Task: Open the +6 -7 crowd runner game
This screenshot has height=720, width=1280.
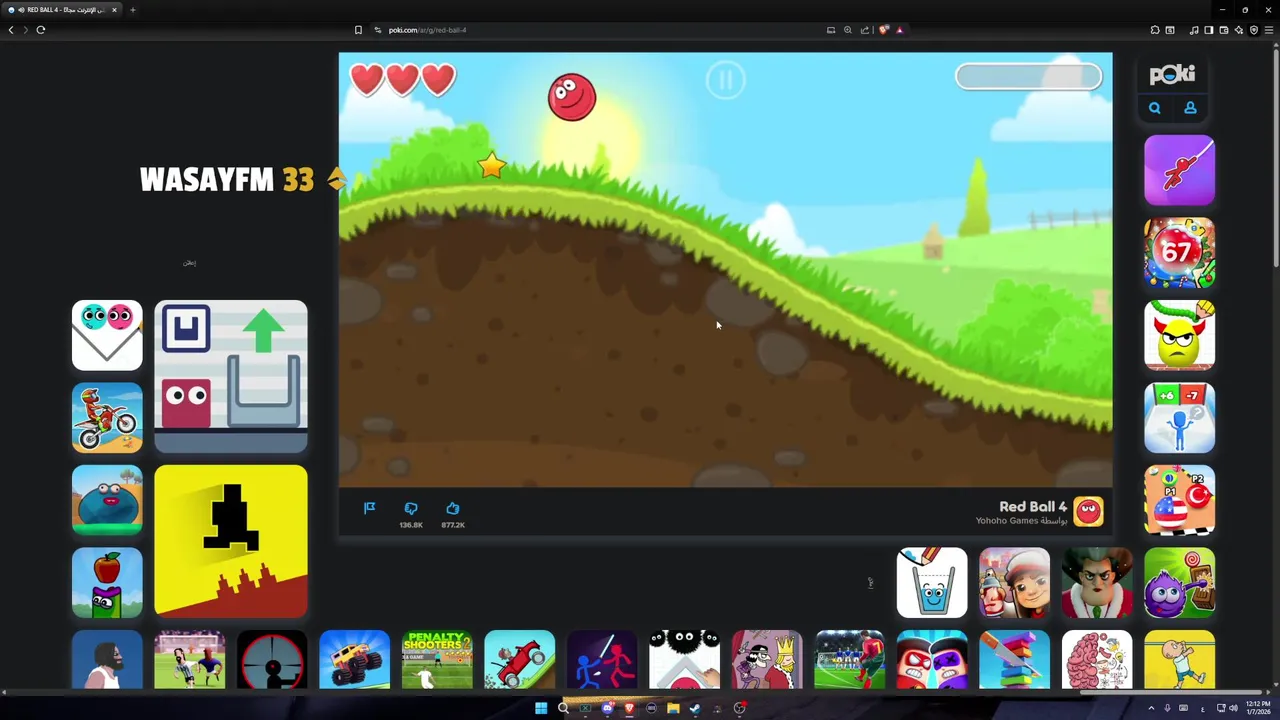Action: [x=1180, y=418]
